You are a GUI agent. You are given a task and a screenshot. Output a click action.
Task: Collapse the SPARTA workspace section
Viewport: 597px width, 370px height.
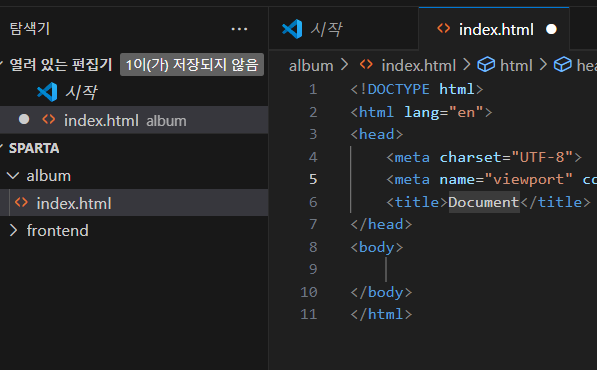[2, 148]
